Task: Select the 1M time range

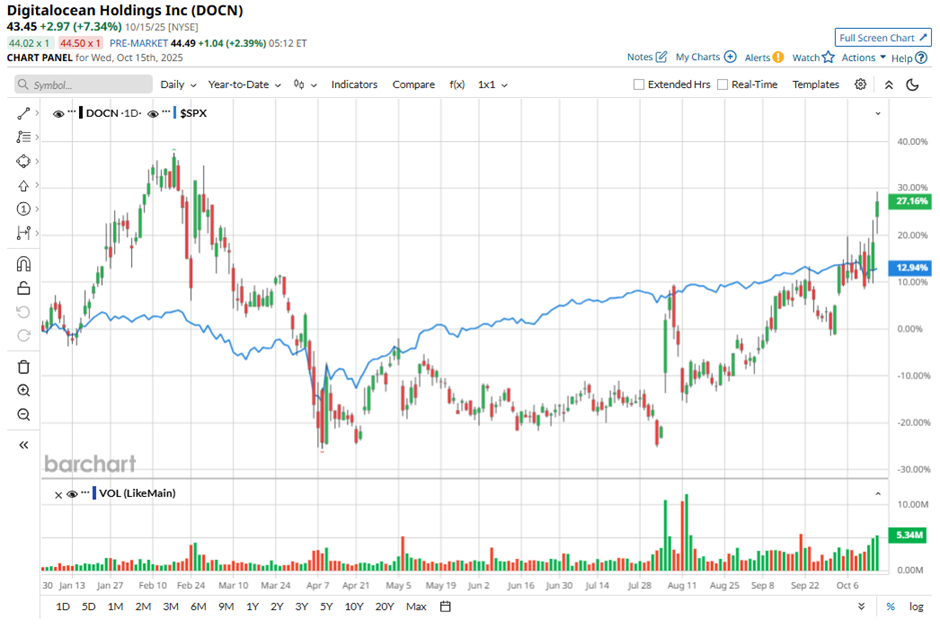Action: click(x=115, y=607)
